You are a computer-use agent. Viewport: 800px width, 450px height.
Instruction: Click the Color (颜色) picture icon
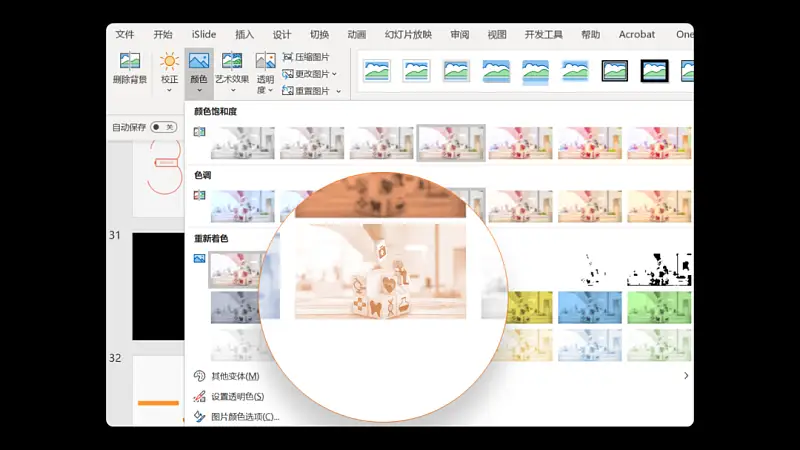point(198,61)
